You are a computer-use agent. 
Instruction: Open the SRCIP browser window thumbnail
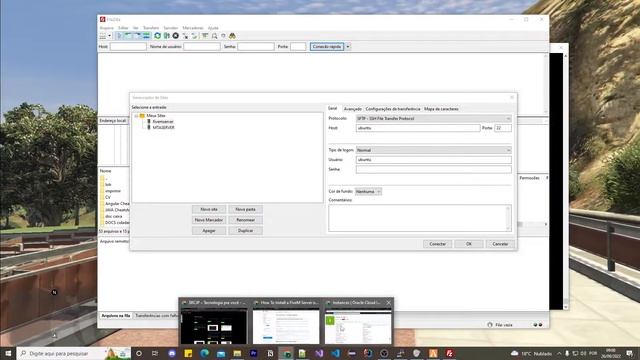tap(214, 322)
